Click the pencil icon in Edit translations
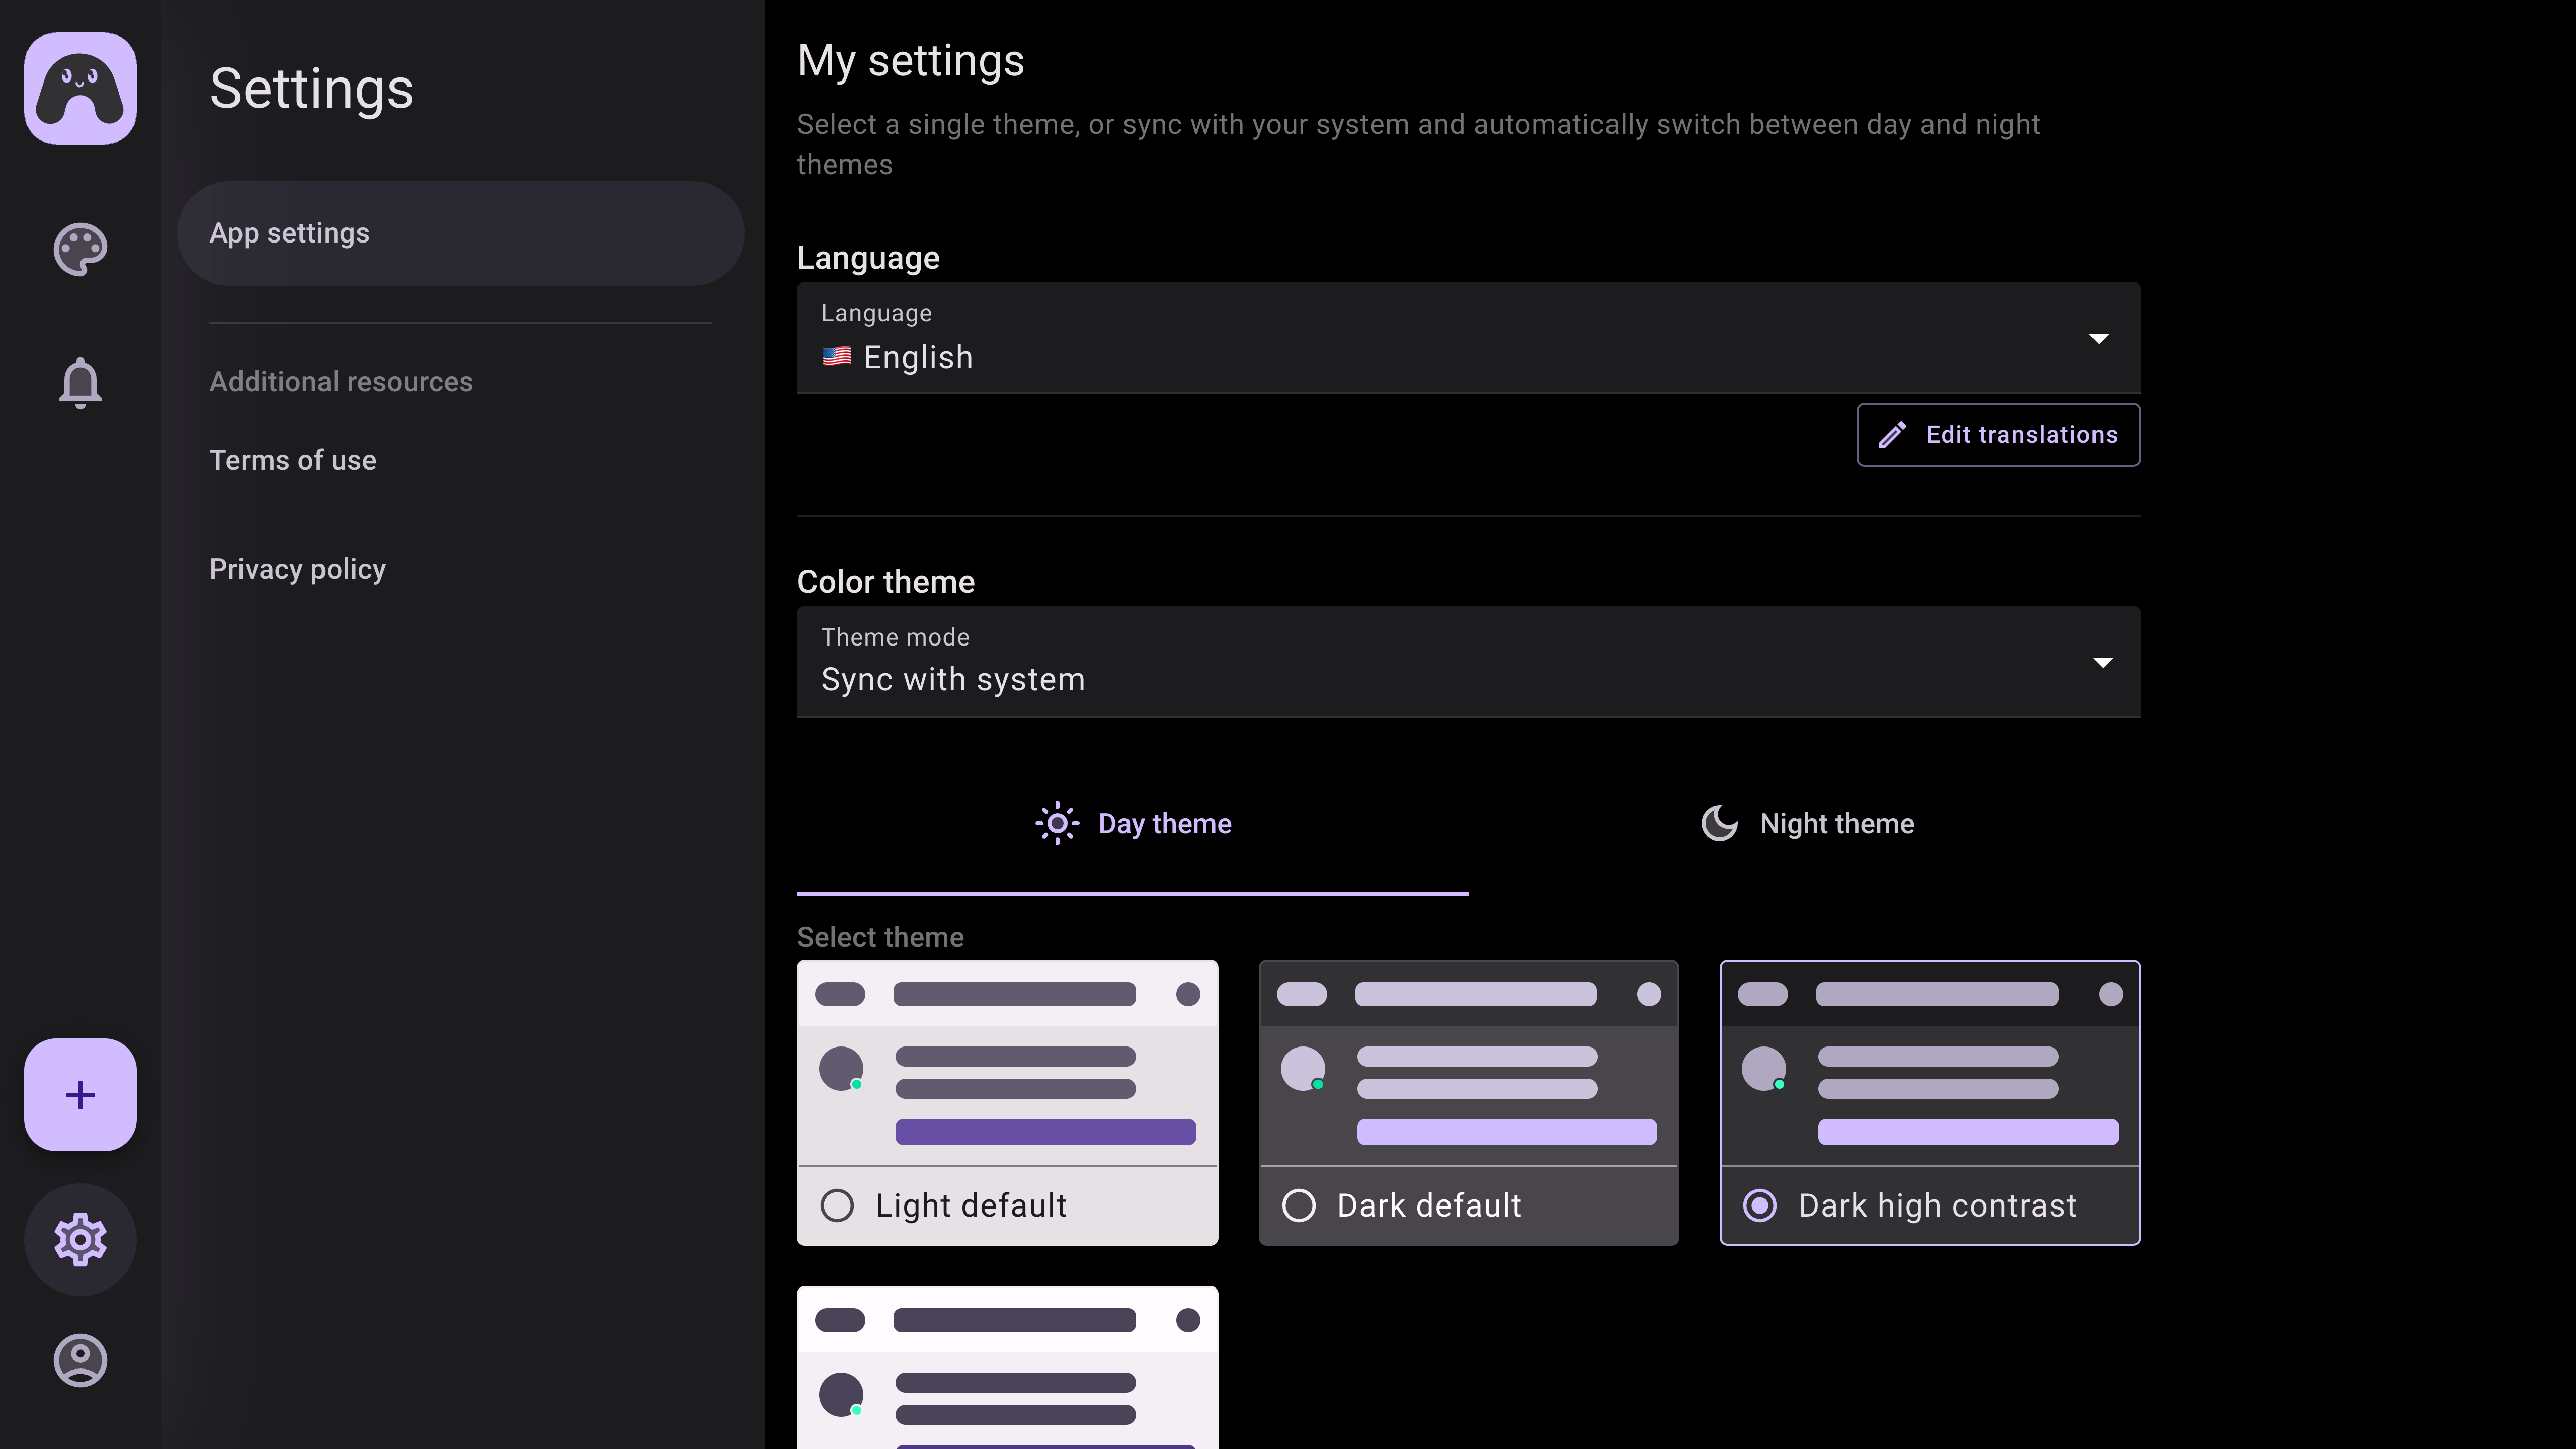Viewport: 2576px width, 1449px height. 1892,435
